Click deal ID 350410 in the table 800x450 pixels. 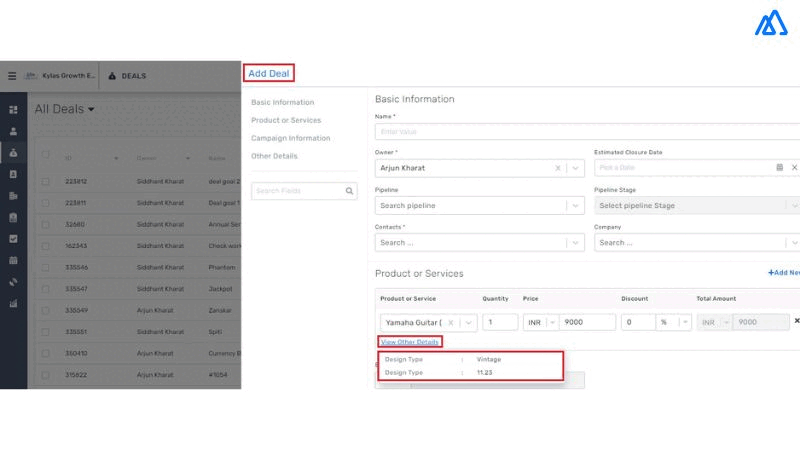click(x=76, y=353)
